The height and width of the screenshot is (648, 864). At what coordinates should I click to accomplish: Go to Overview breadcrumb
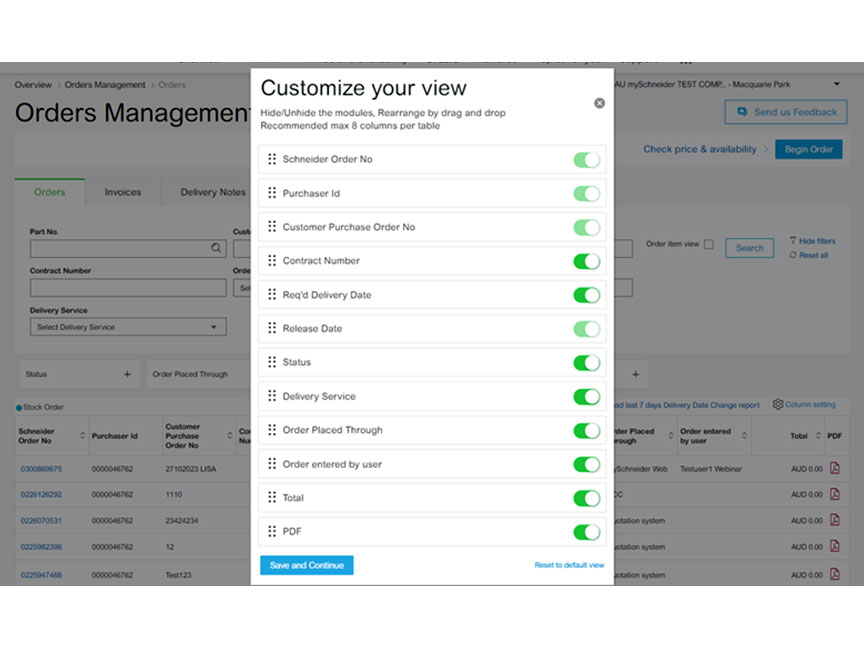tap(33, 85)
